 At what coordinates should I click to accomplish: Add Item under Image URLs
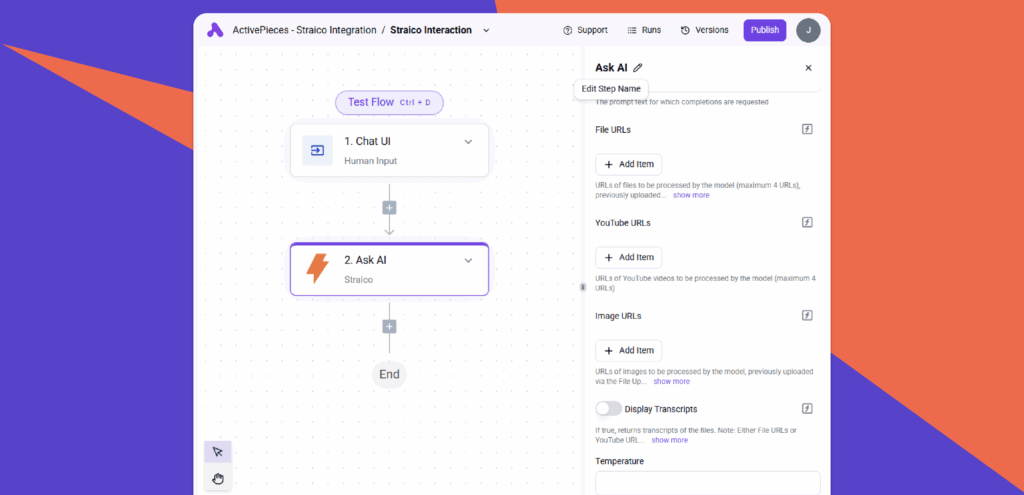click(628, 351)
